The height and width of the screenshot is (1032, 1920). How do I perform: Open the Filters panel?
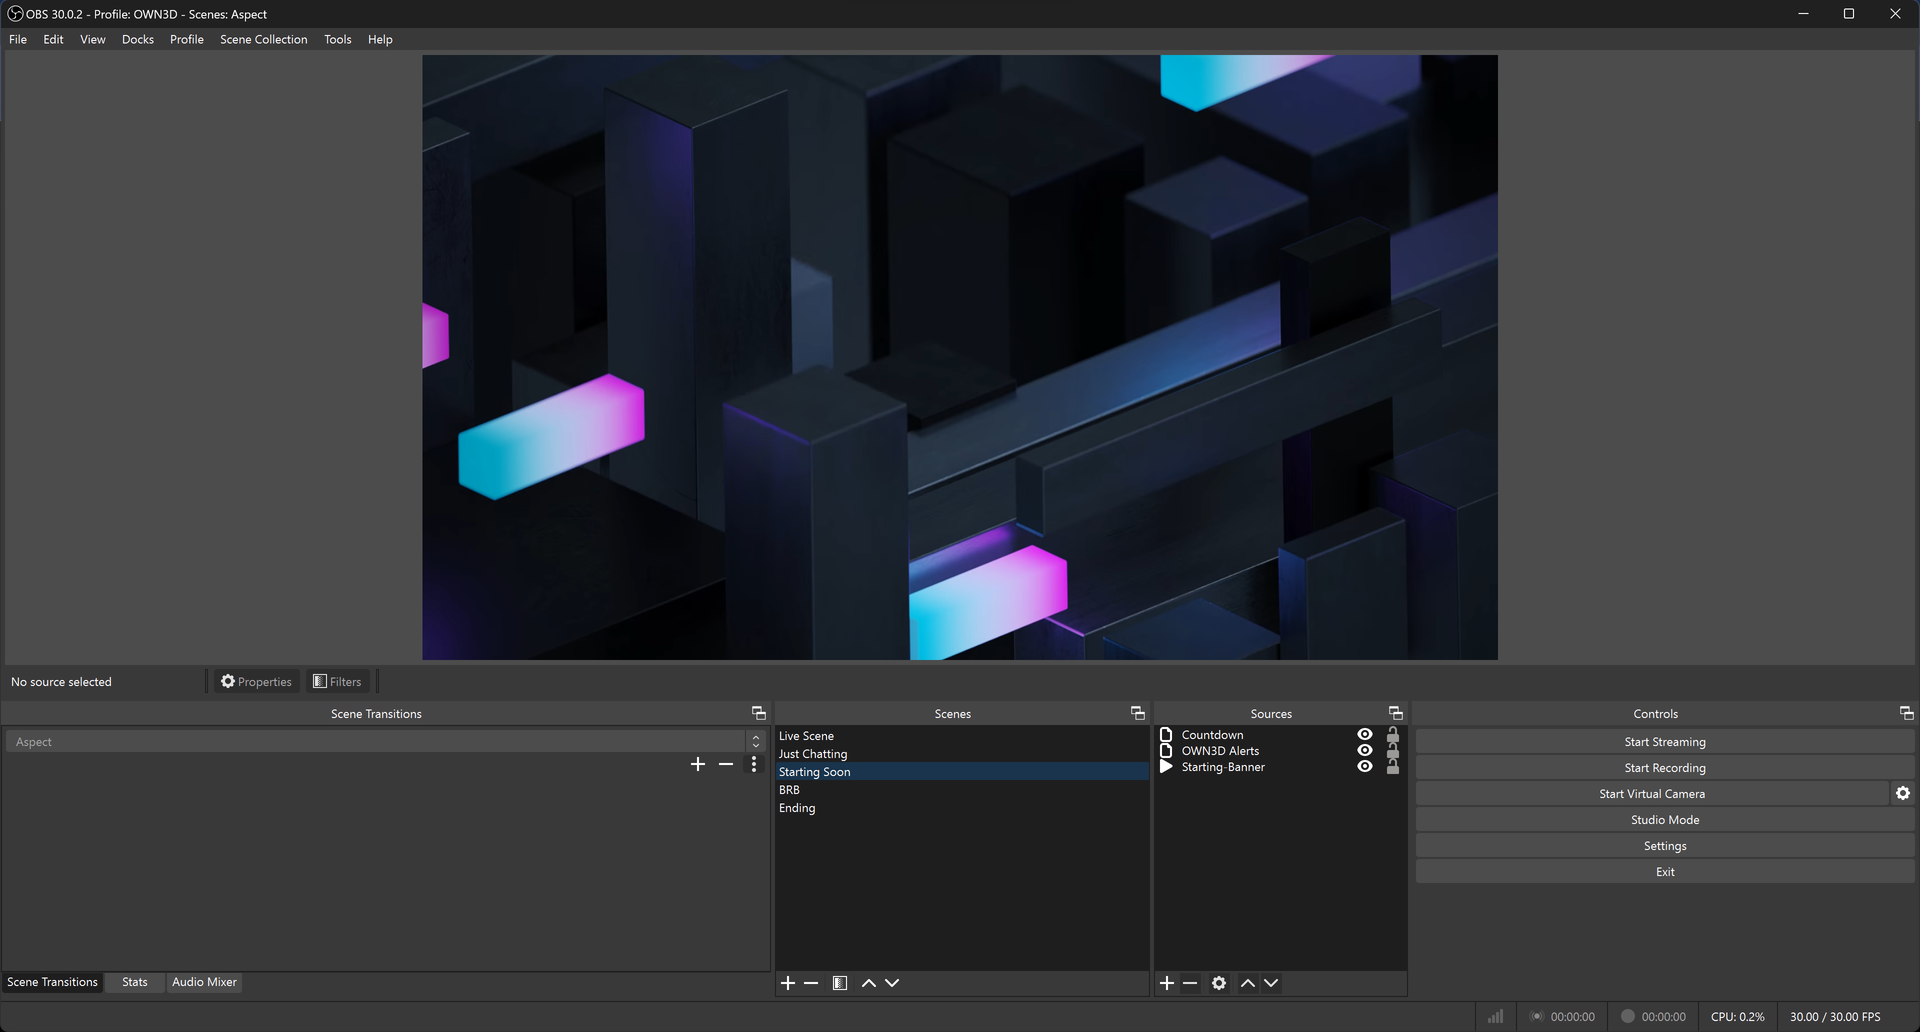tap(337, 681)
